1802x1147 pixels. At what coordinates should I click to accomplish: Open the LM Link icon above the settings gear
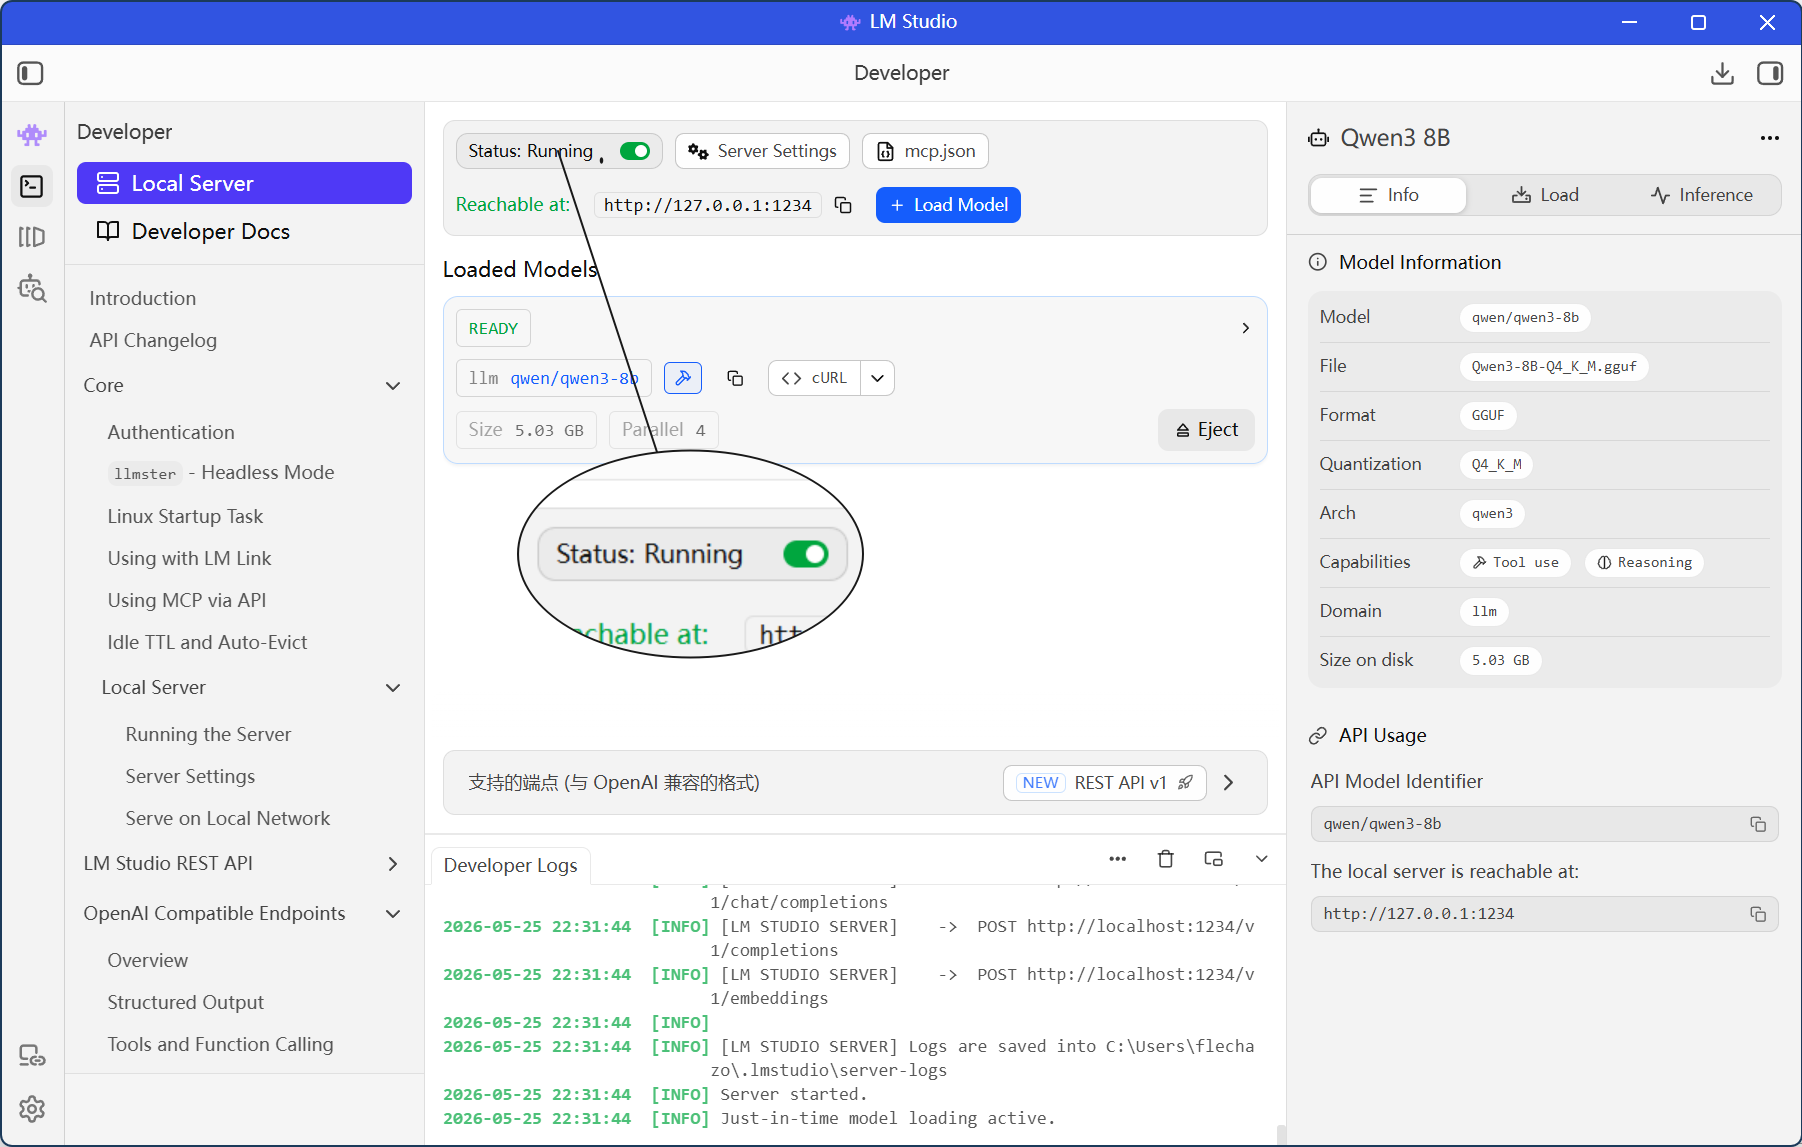click(32, 1055)
